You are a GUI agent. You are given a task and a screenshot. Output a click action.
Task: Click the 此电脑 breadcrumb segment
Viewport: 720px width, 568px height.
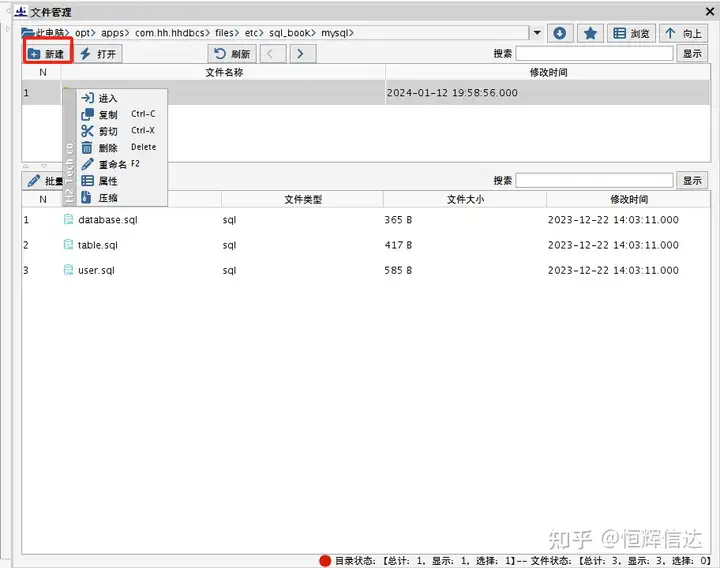click(x=52, y=33)
